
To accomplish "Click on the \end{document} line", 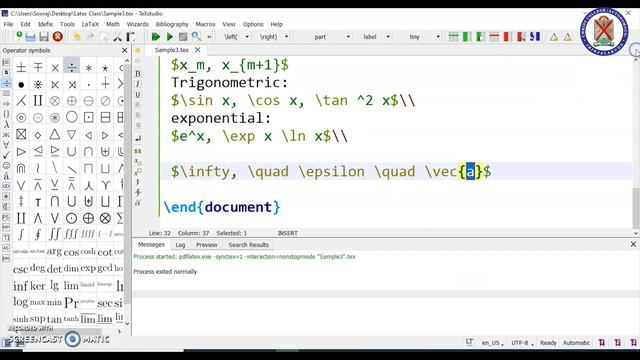I will pos(222,207).
